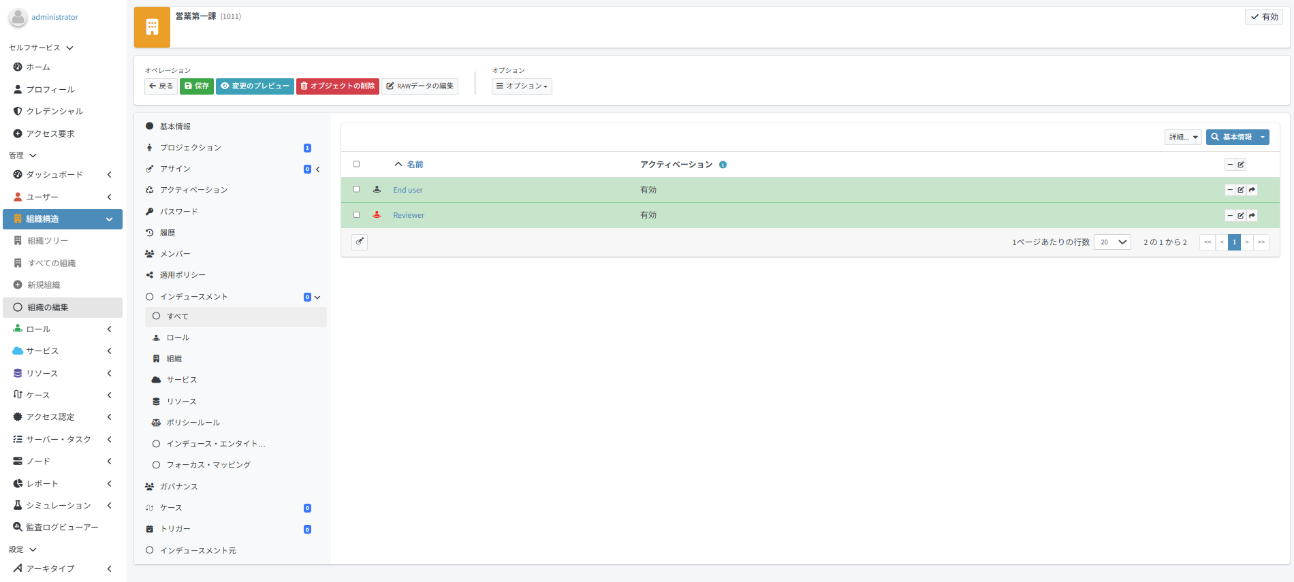Click the 監査ログビューアー magnifier item
1294x582 pixels.
(x=63, y=527)
